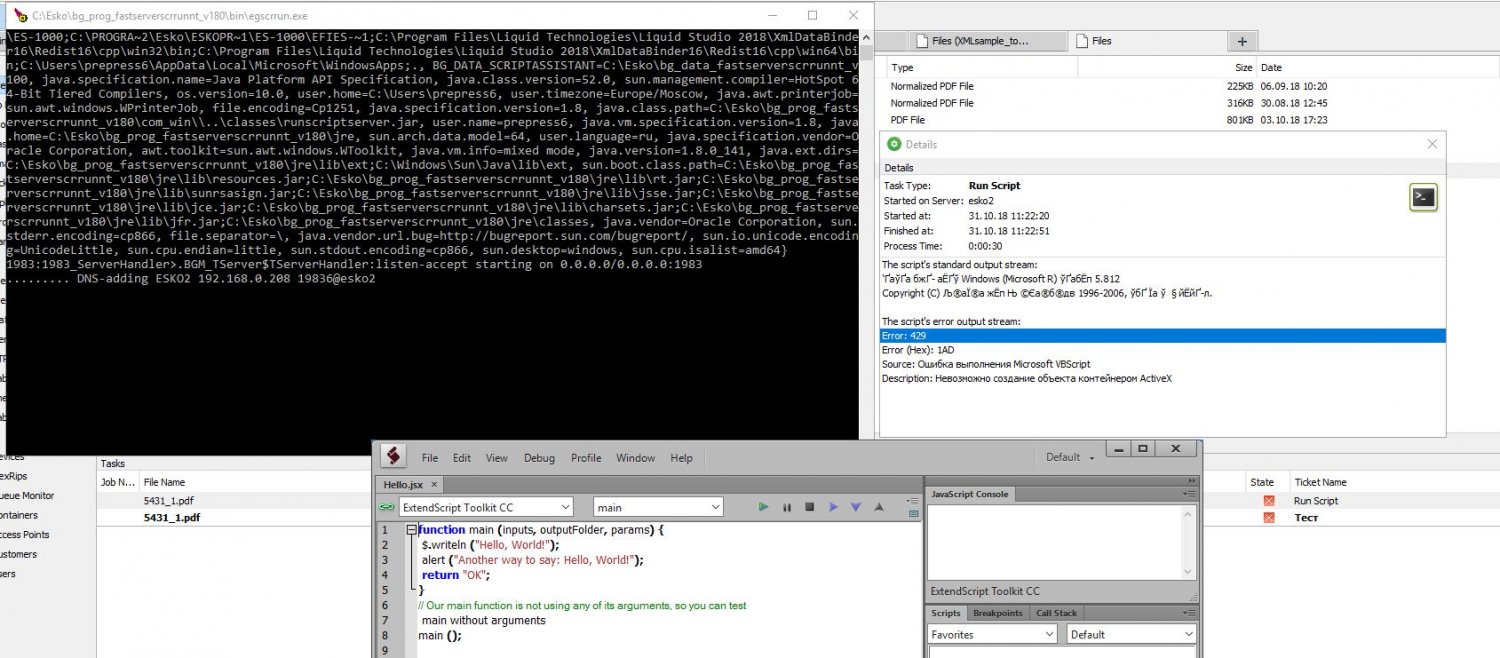
Task: Switch to the Breakpoints tab
Action: 997,613
